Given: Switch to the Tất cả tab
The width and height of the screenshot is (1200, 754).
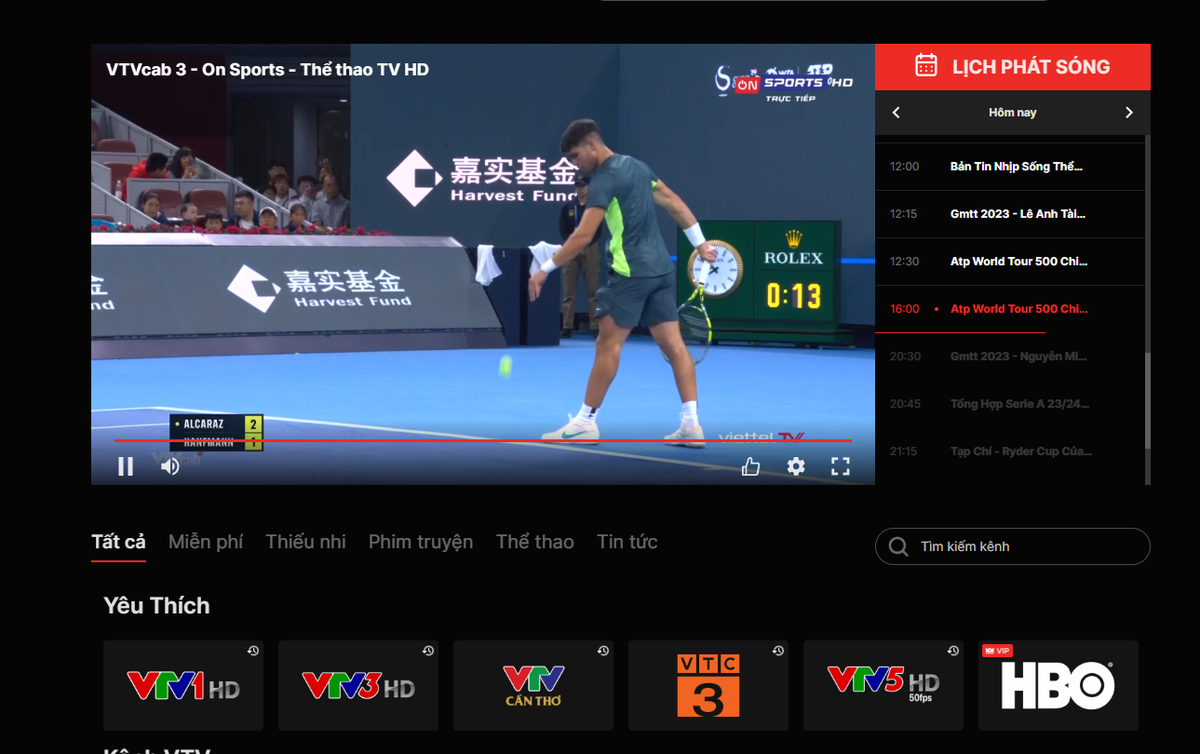Looking at the screenshot, I should point(118,542).
